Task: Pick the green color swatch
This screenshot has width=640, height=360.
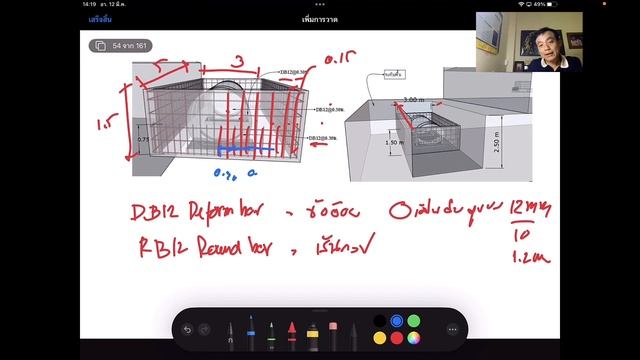Action: tap(413, 321)
